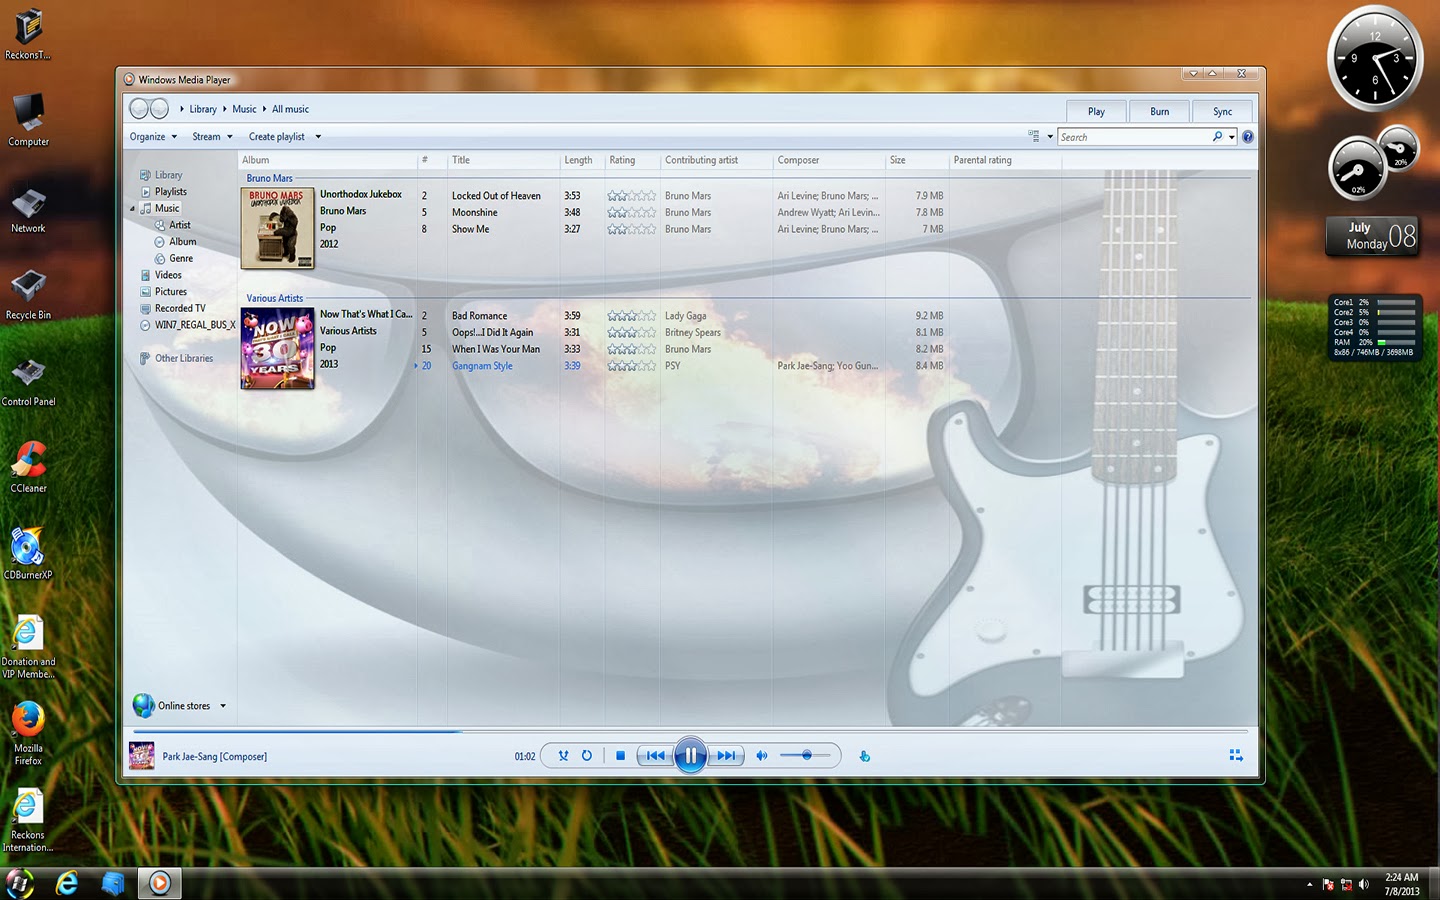Select Album under Music

tap(182, 242)
